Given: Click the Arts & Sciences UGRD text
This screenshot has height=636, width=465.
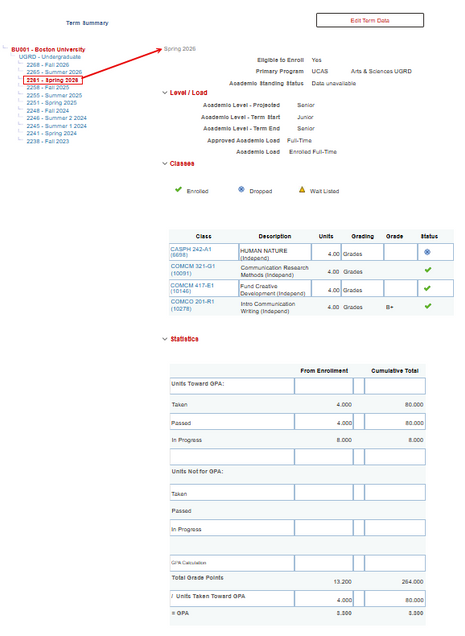Looking at the screenshot, I should 381,71.
